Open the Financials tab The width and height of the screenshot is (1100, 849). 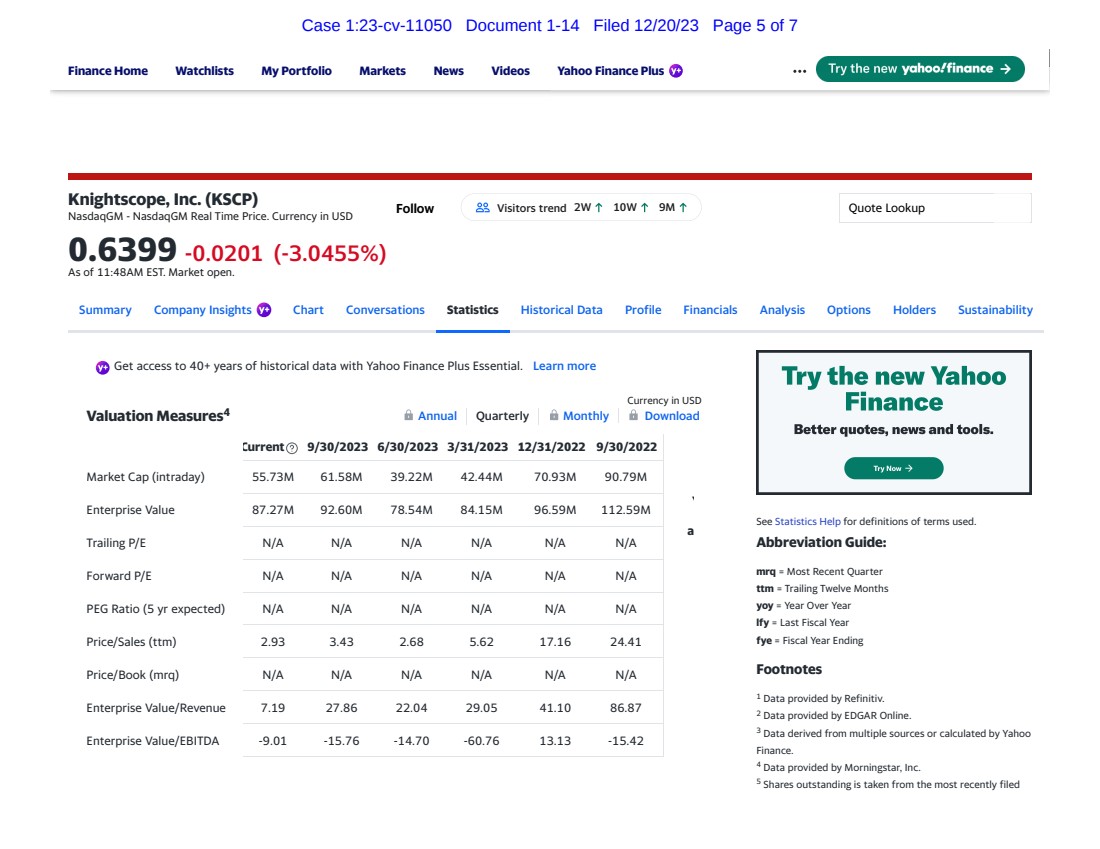[x=710, y=310]
